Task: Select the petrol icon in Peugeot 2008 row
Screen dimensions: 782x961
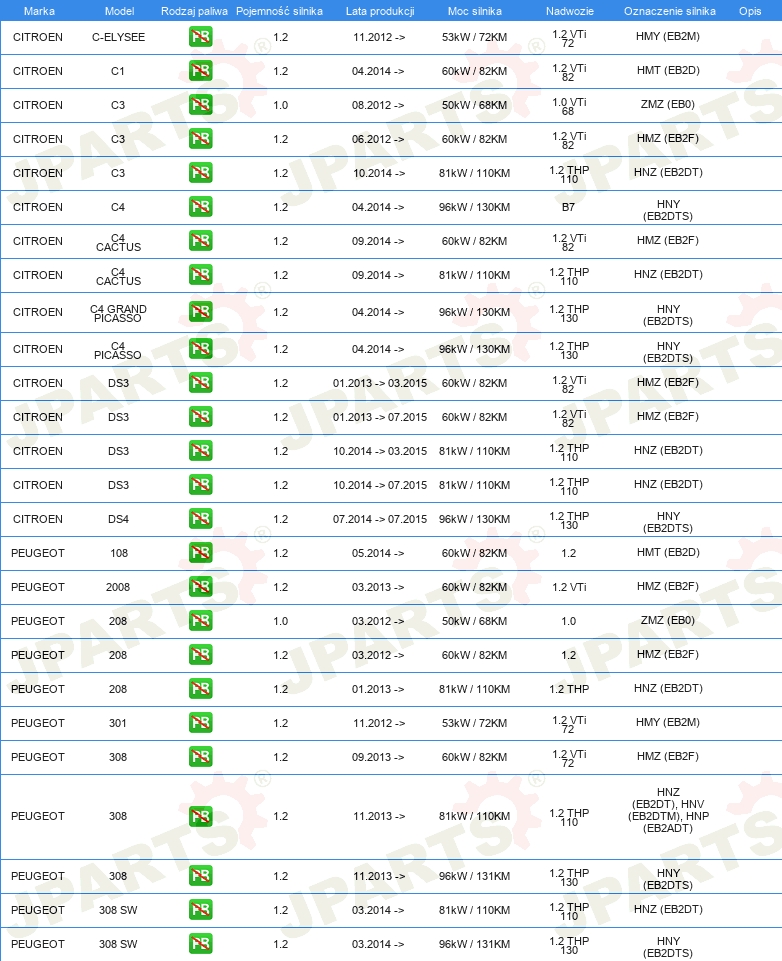Action: click(200, 587)
